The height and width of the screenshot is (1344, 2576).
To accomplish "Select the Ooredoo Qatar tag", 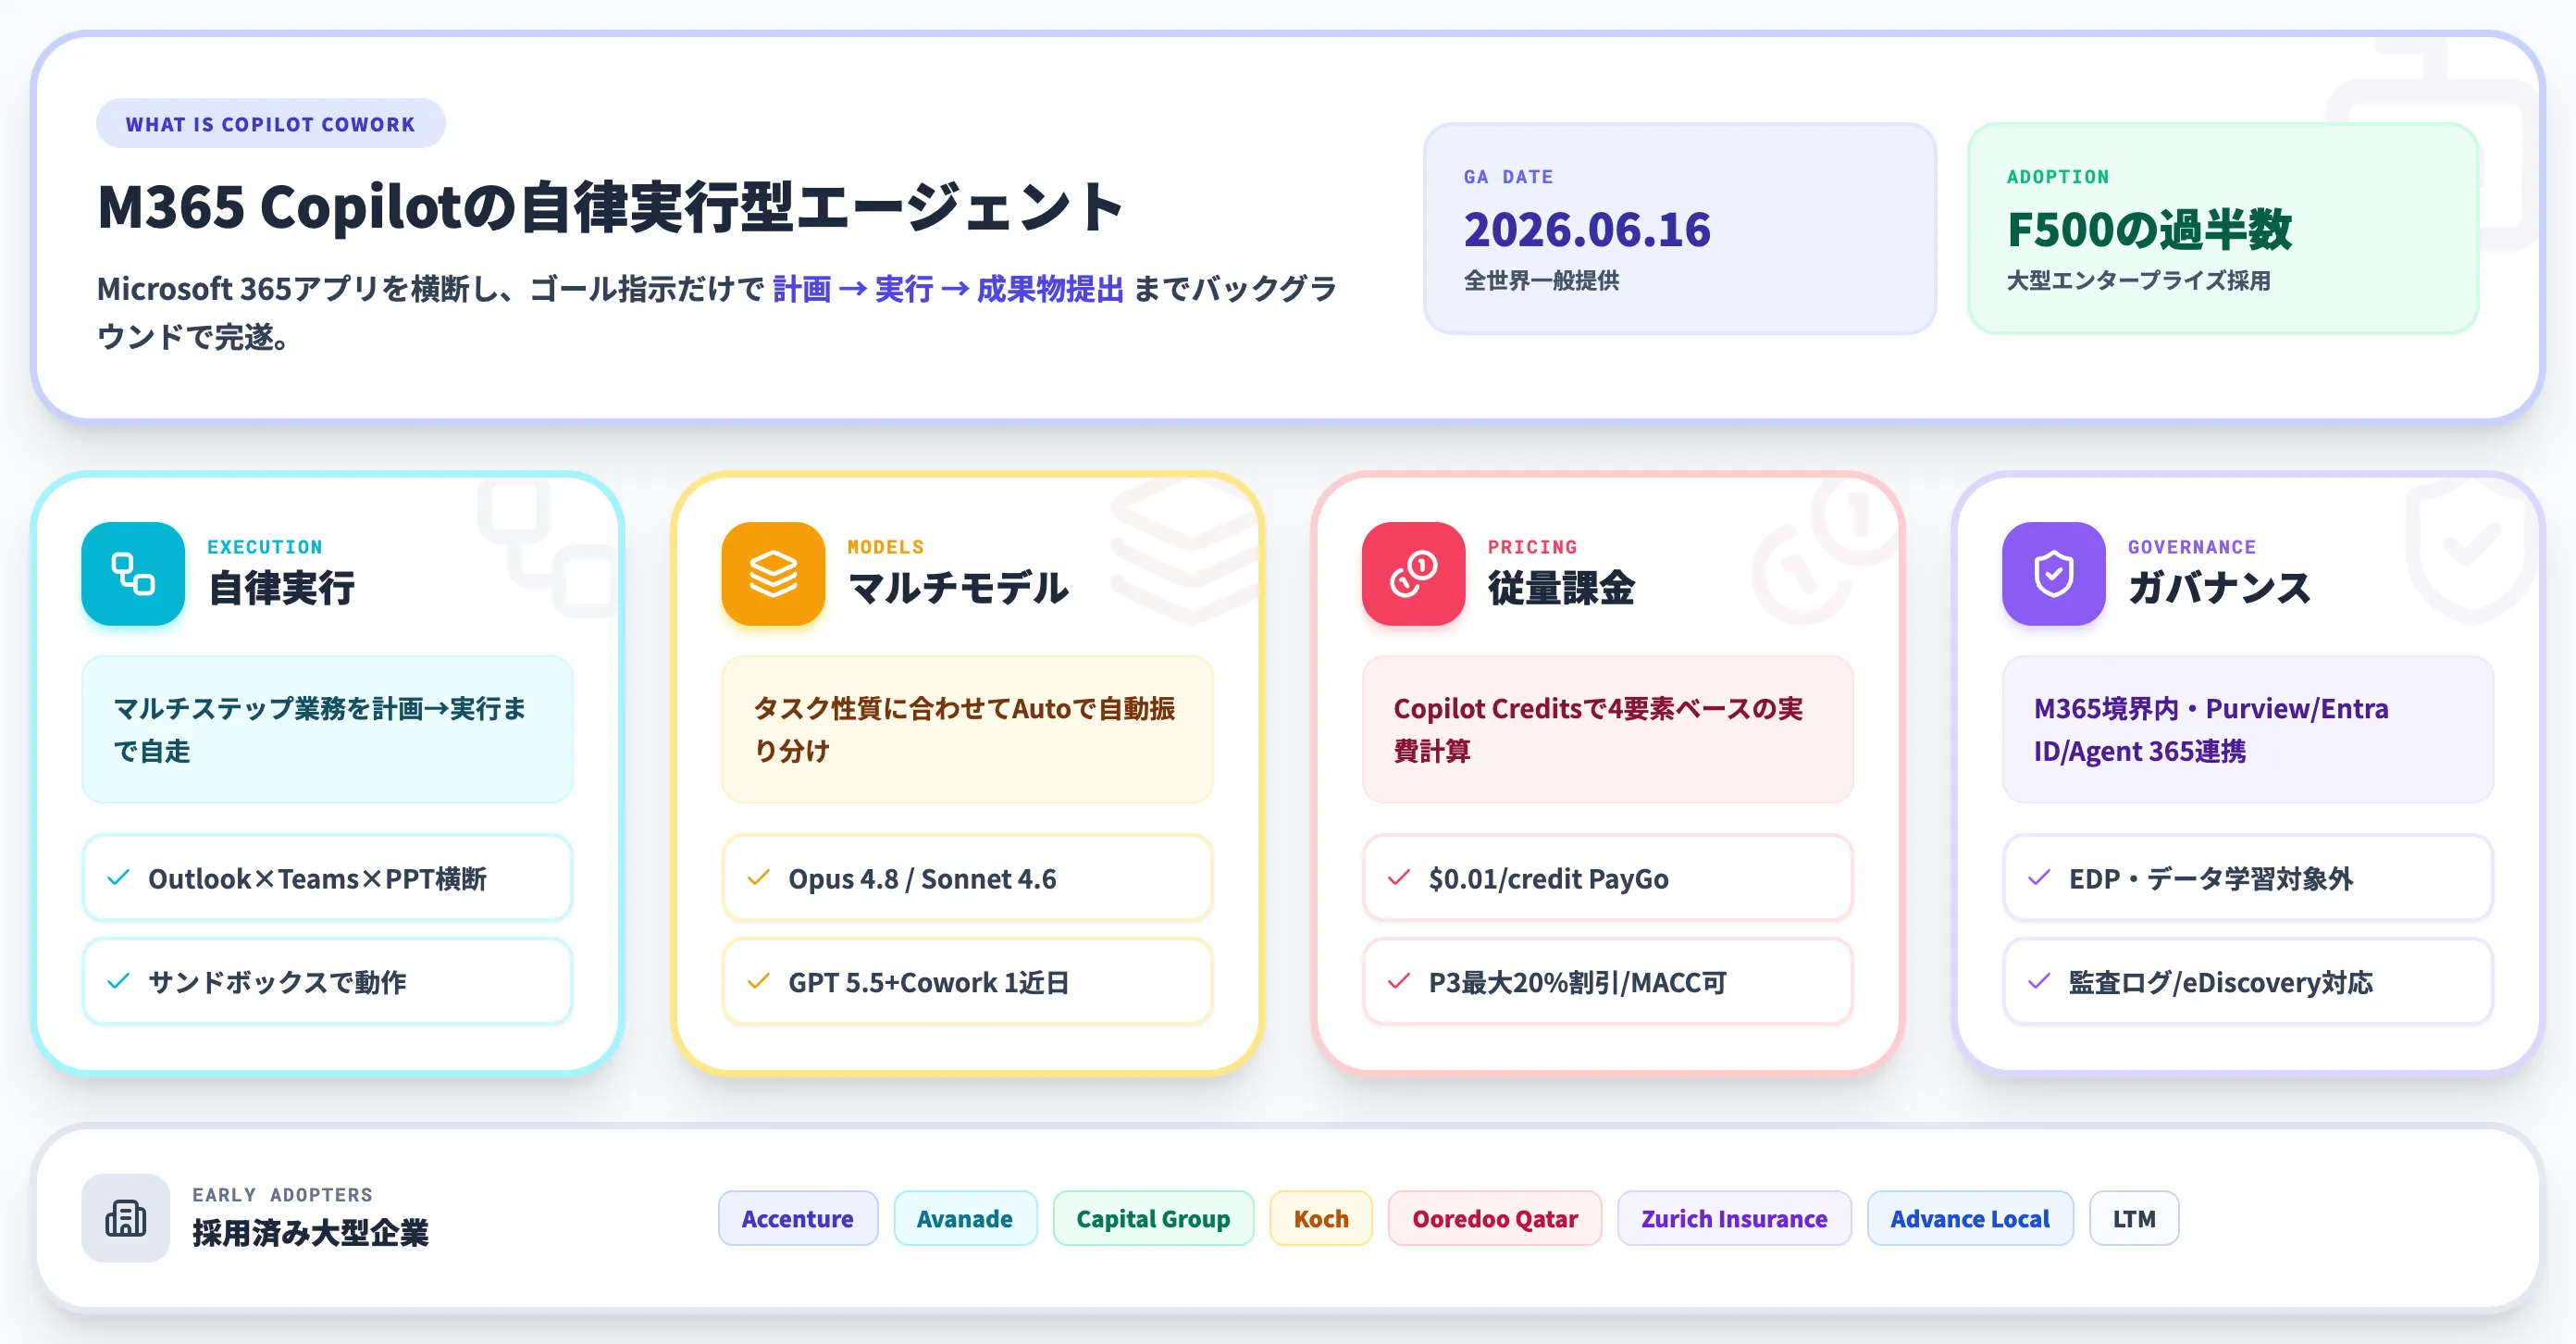I will pyautogui.click(x=1495, y=1218).
